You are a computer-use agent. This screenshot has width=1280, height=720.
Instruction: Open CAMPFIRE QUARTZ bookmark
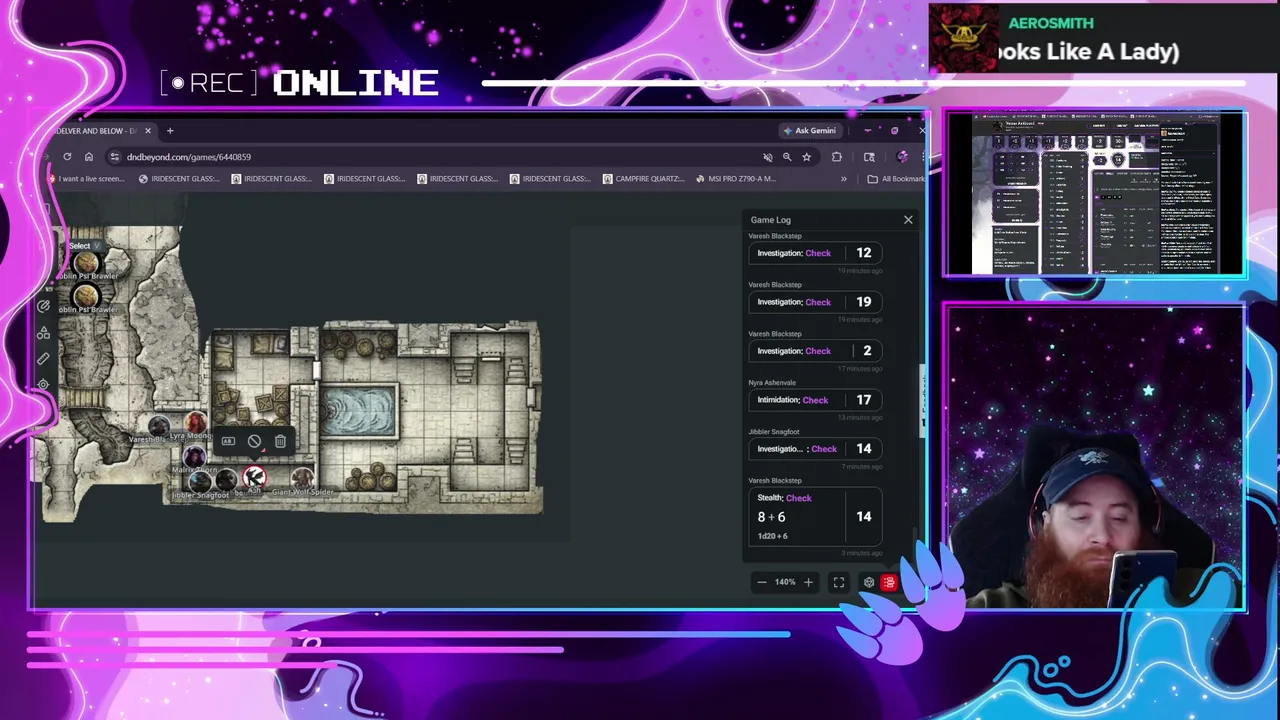(644, 179)
